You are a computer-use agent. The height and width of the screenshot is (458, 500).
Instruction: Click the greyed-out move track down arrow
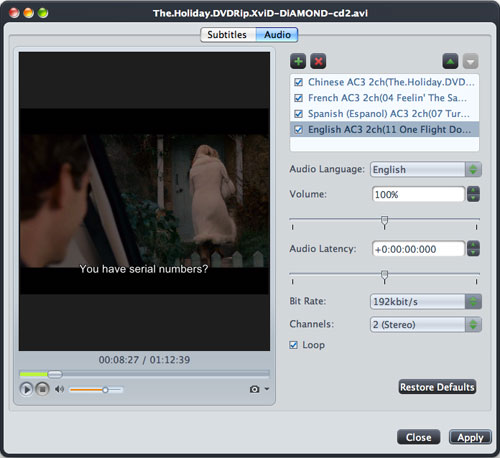coord(470,61)
